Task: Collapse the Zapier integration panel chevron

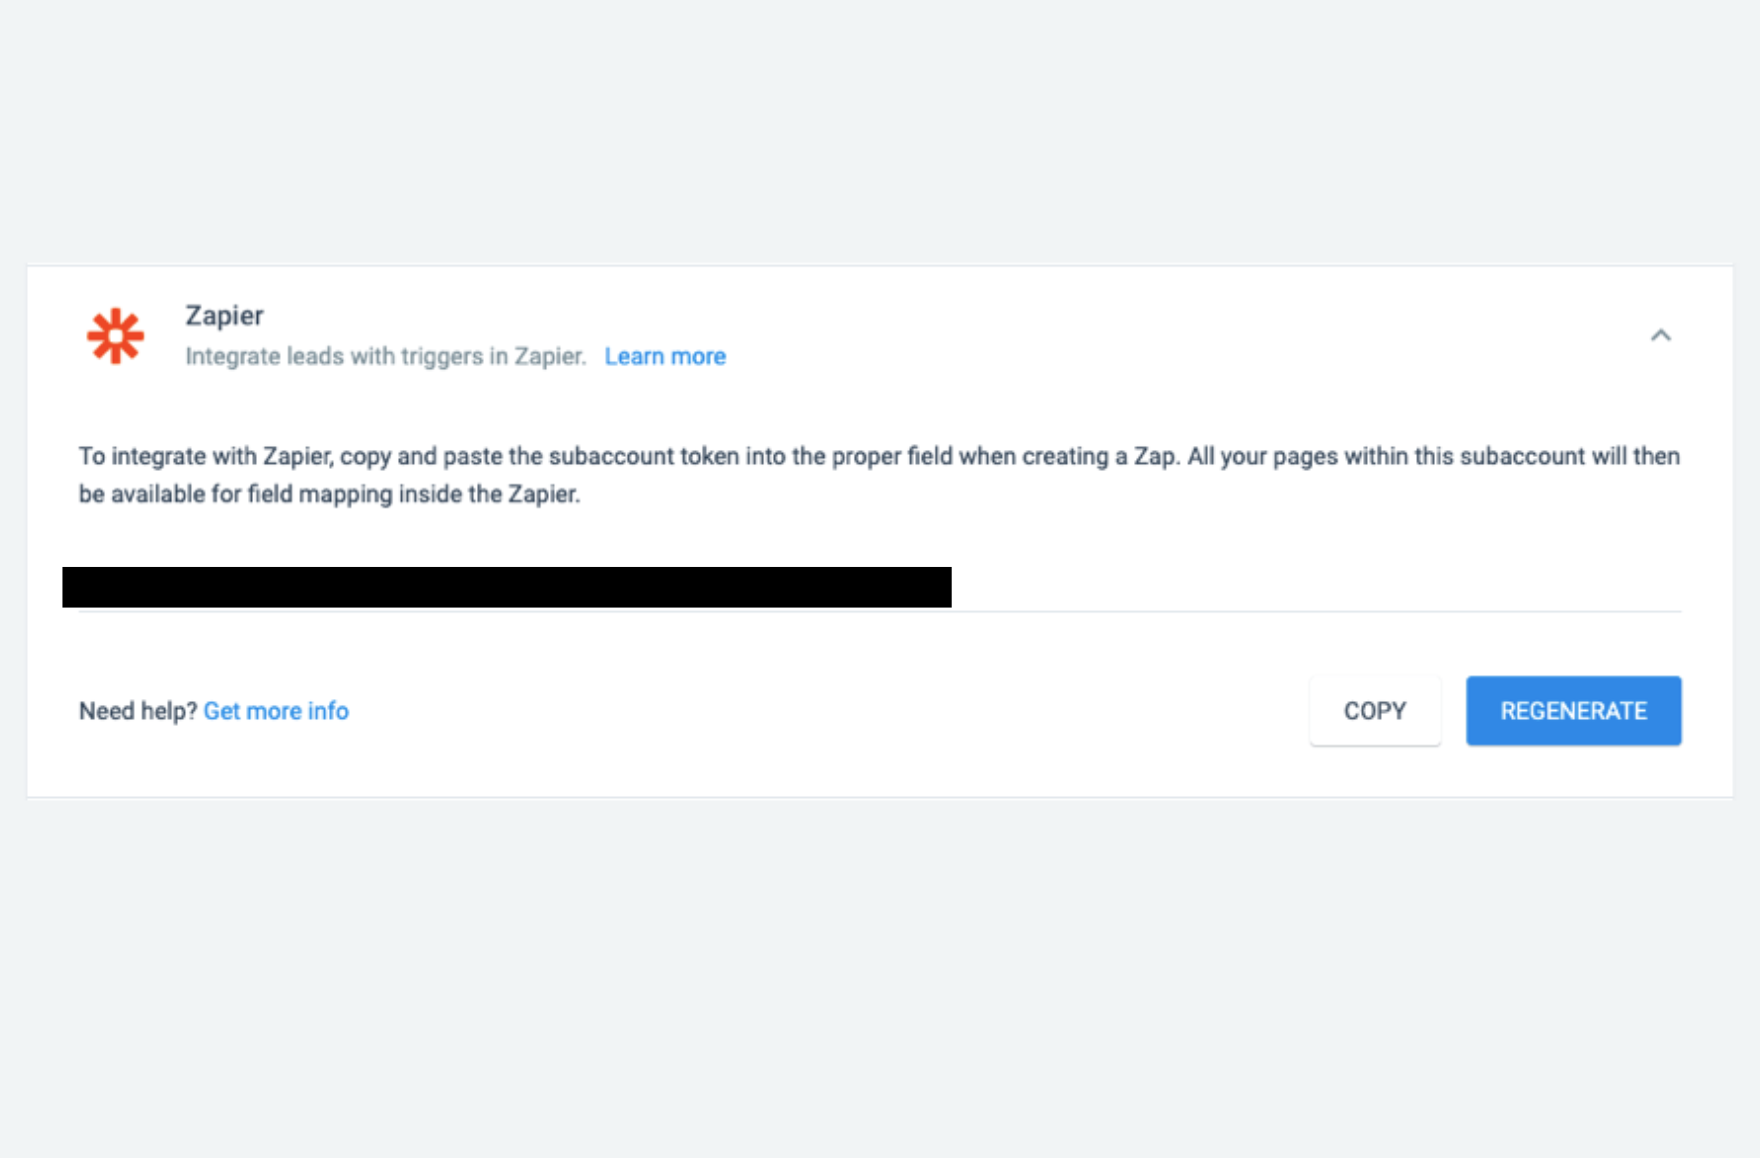Action: (x=1660, y=336)
